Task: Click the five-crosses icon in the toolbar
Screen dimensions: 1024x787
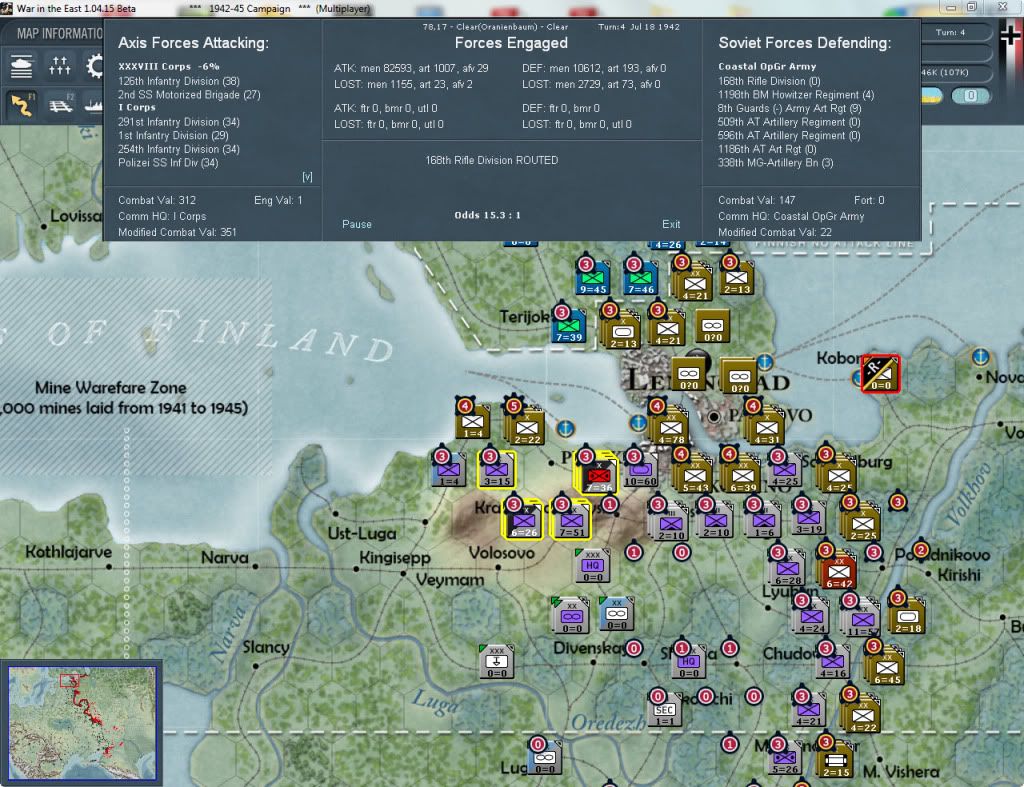Action: (x=59, y=66)
